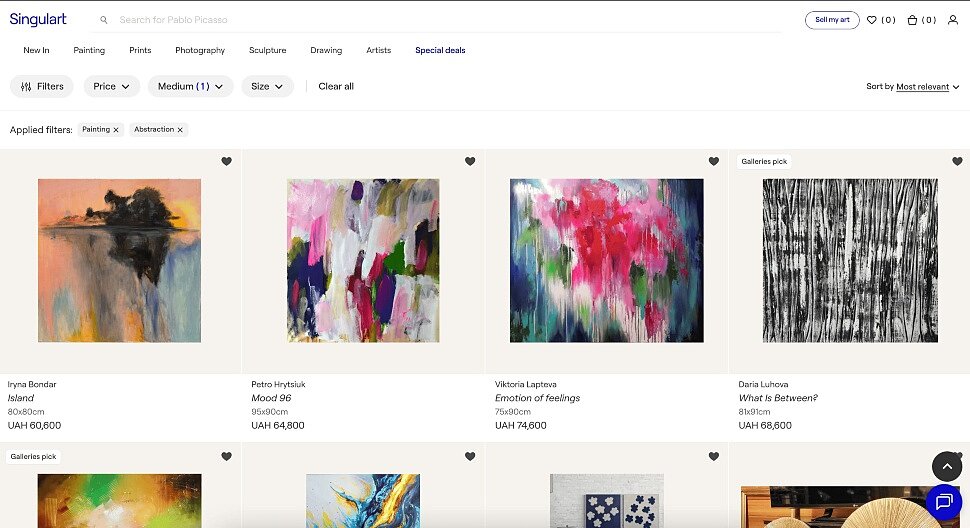The width and height of the screenshot is (970, 528).
Task: Toggle favorite heart on Mood 96
Action: tap(470, 161)
